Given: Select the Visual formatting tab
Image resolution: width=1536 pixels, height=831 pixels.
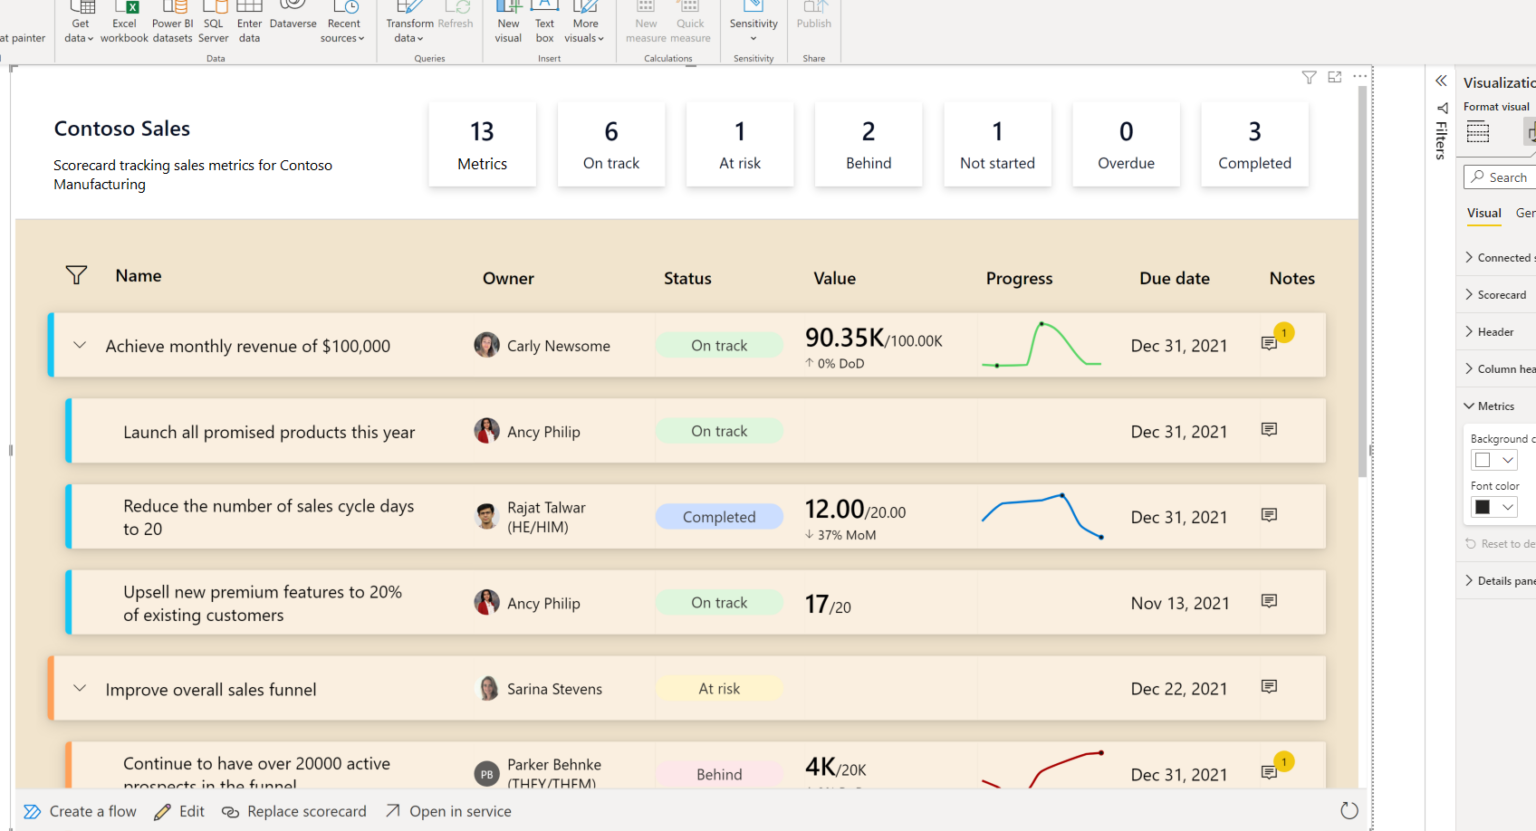Looking at the screenshot, I should click(x=1483, y=213).
